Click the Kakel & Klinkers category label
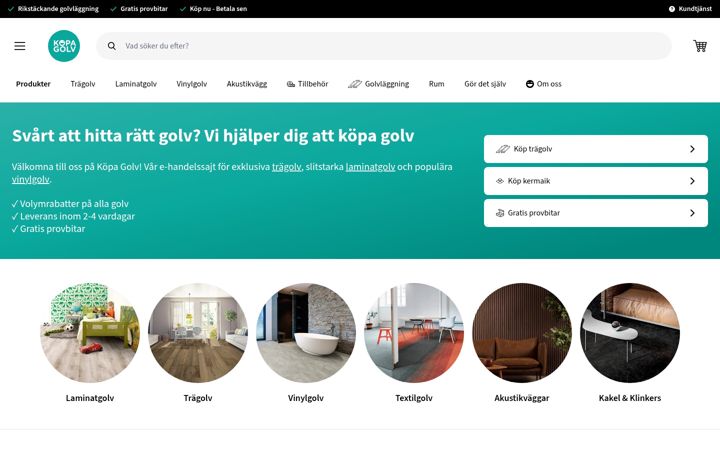This screenshot has height=450, width=720. (x=630, y=398)
